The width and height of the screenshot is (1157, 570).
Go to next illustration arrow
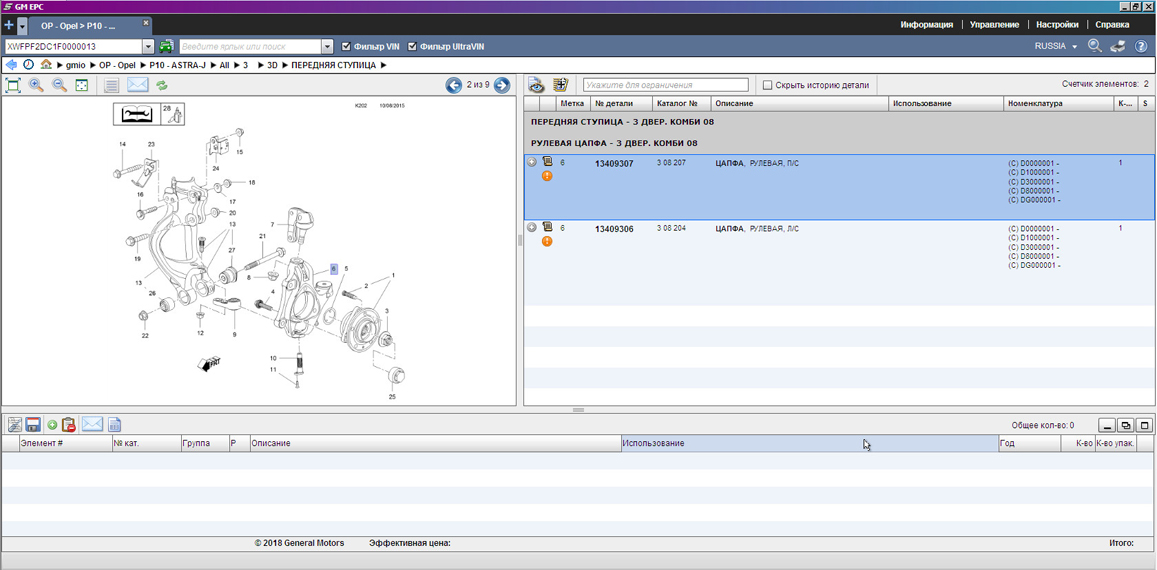502,86
